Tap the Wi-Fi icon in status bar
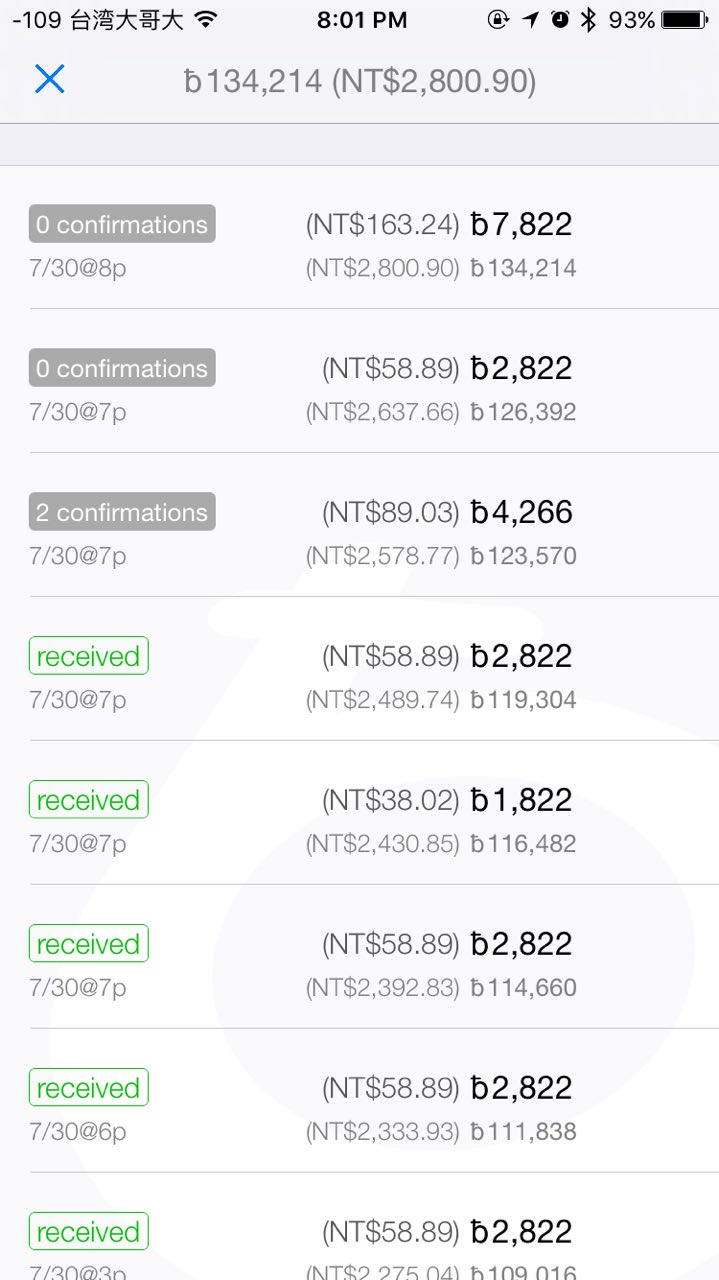Viewport: 719px width, 1280px height. point(206,19)
